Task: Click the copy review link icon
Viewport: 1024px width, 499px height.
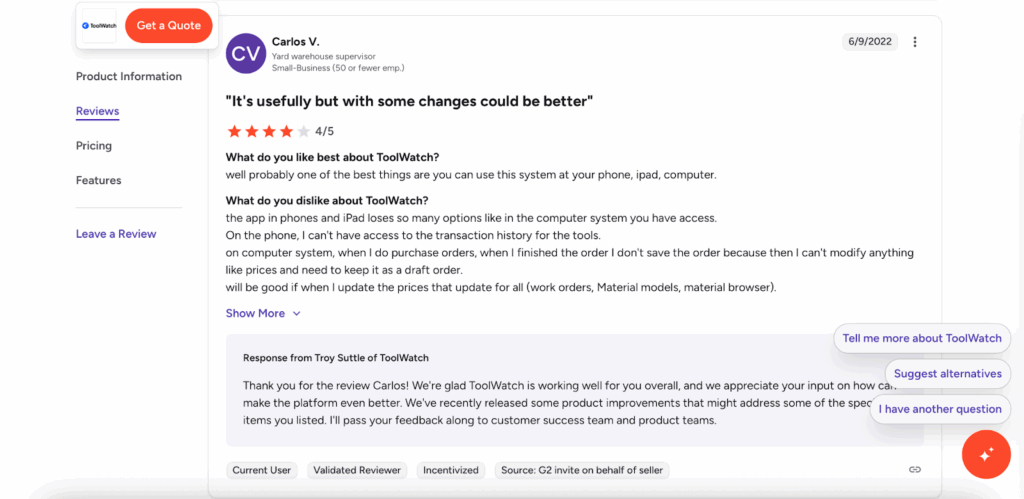Action: pos(914,469)
